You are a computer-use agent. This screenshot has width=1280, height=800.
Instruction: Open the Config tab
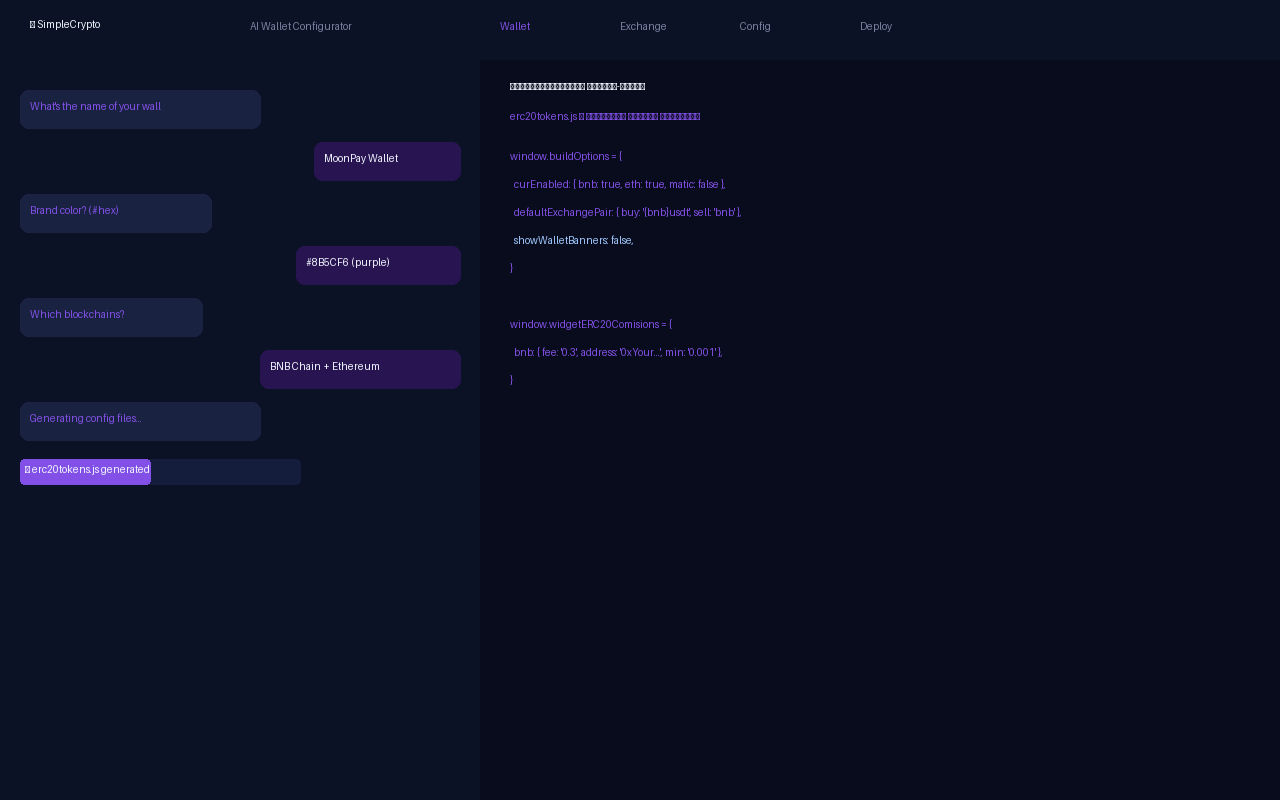755,26
